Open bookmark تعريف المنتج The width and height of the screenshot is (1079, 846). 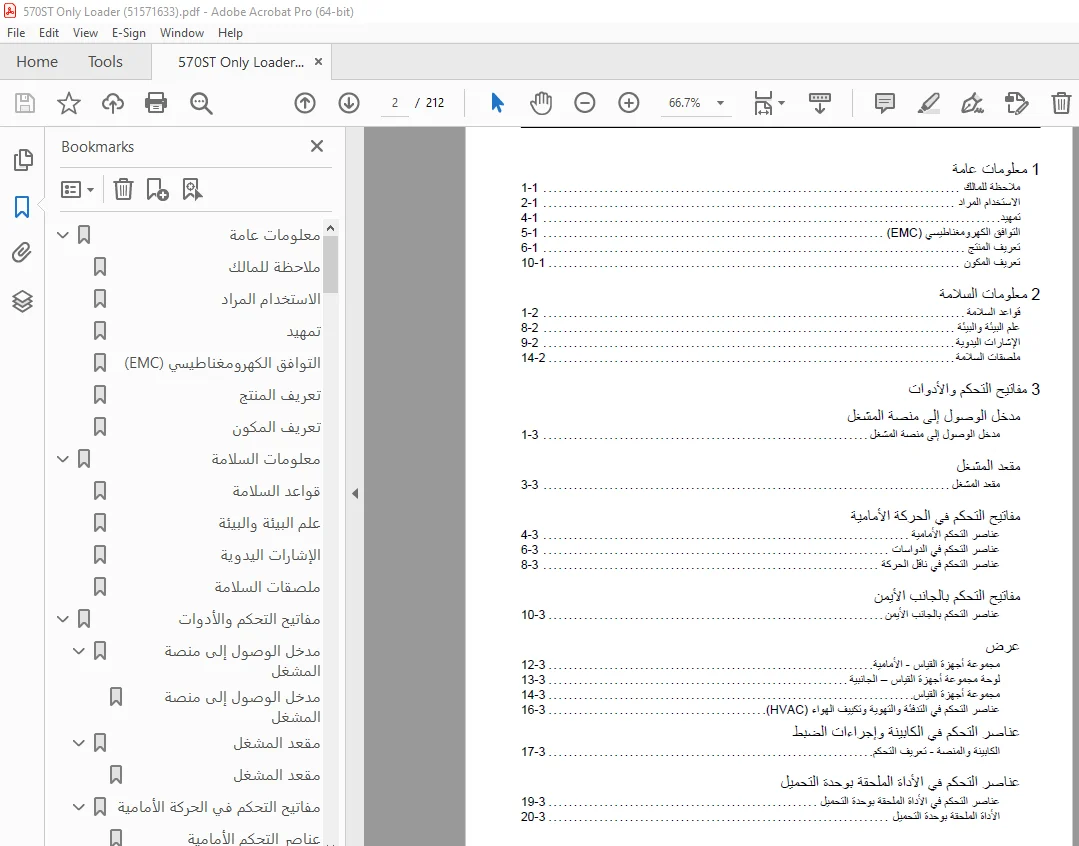coord(280,395)
